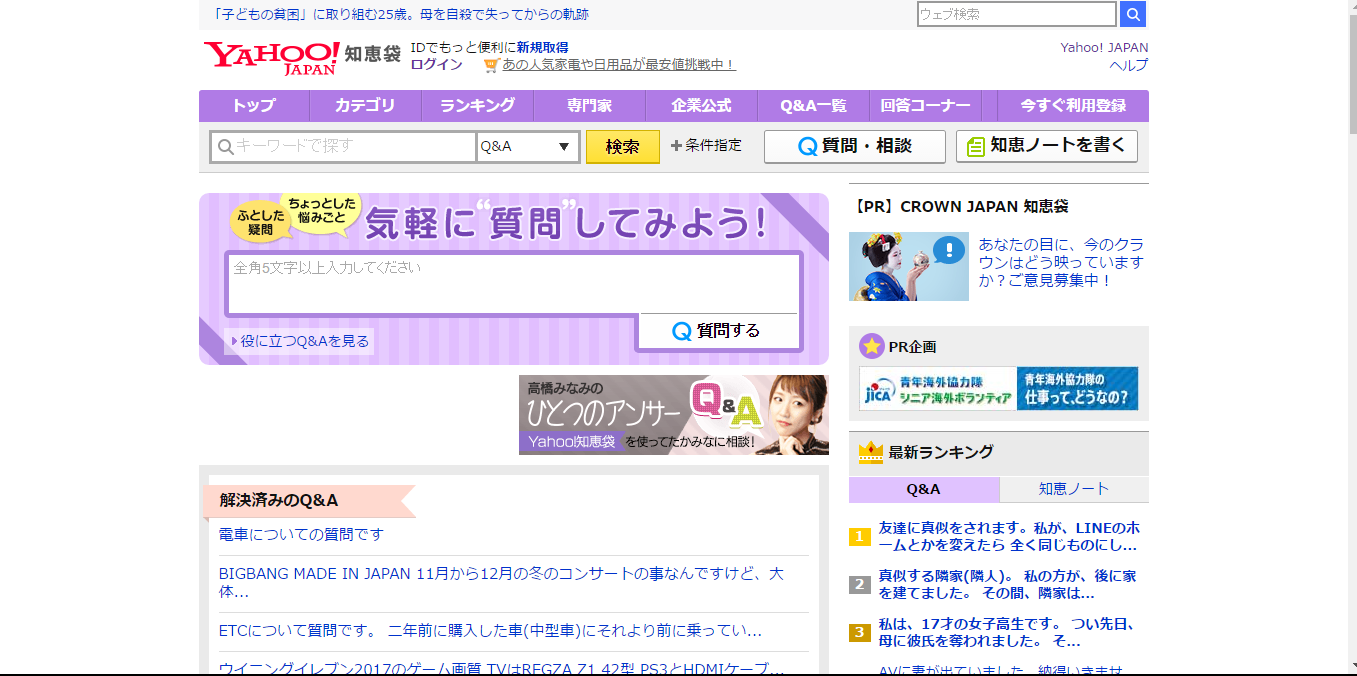The width and height of the screenshot is (1357, 676).
Task: Open the Q&A search category dropdown
Action: tap(528, 146)
